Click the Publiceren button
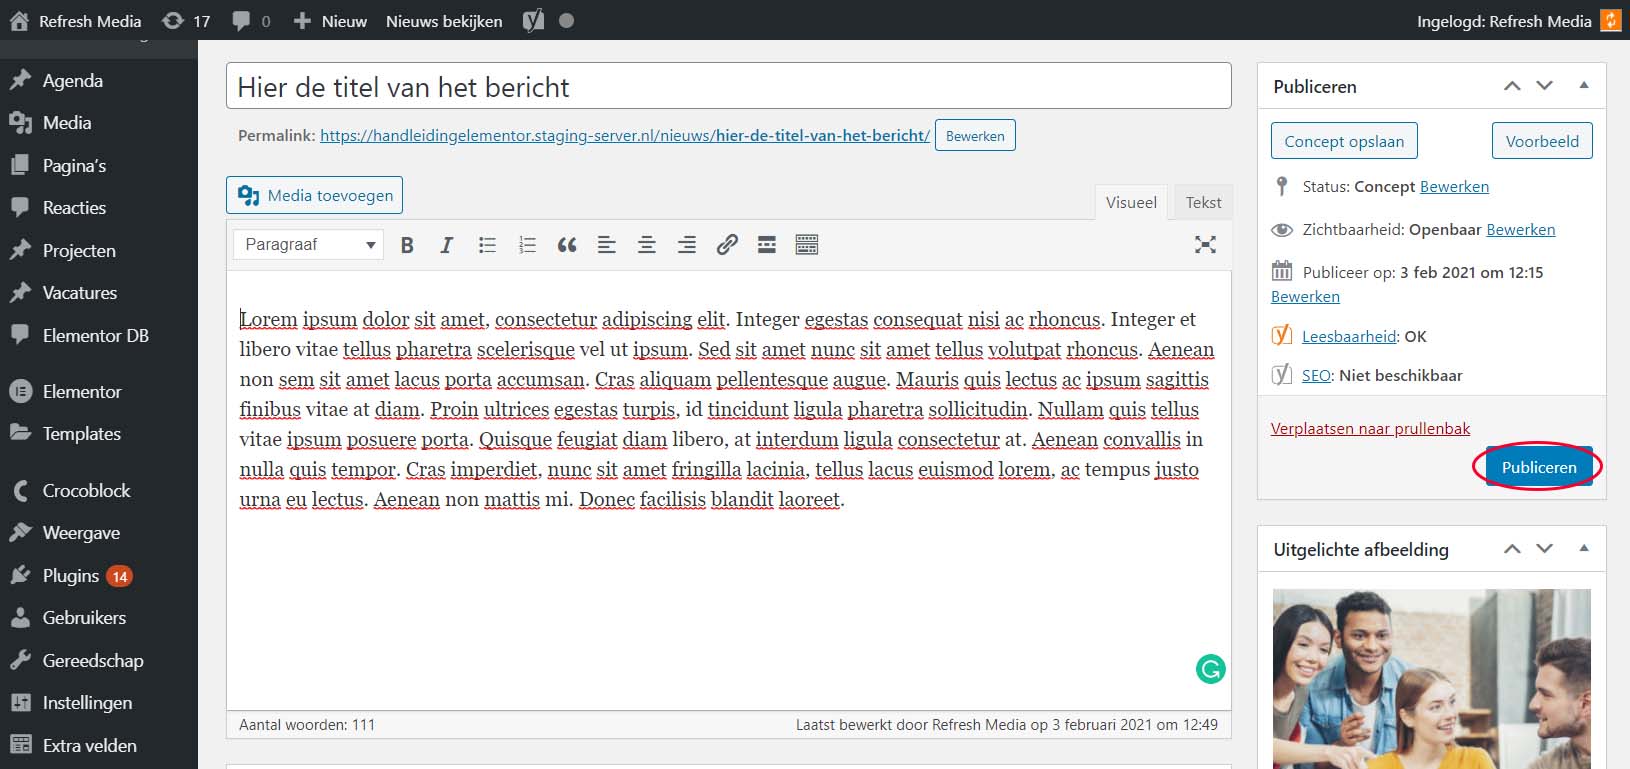The image size is (1630, 769). pos(1538,467)
